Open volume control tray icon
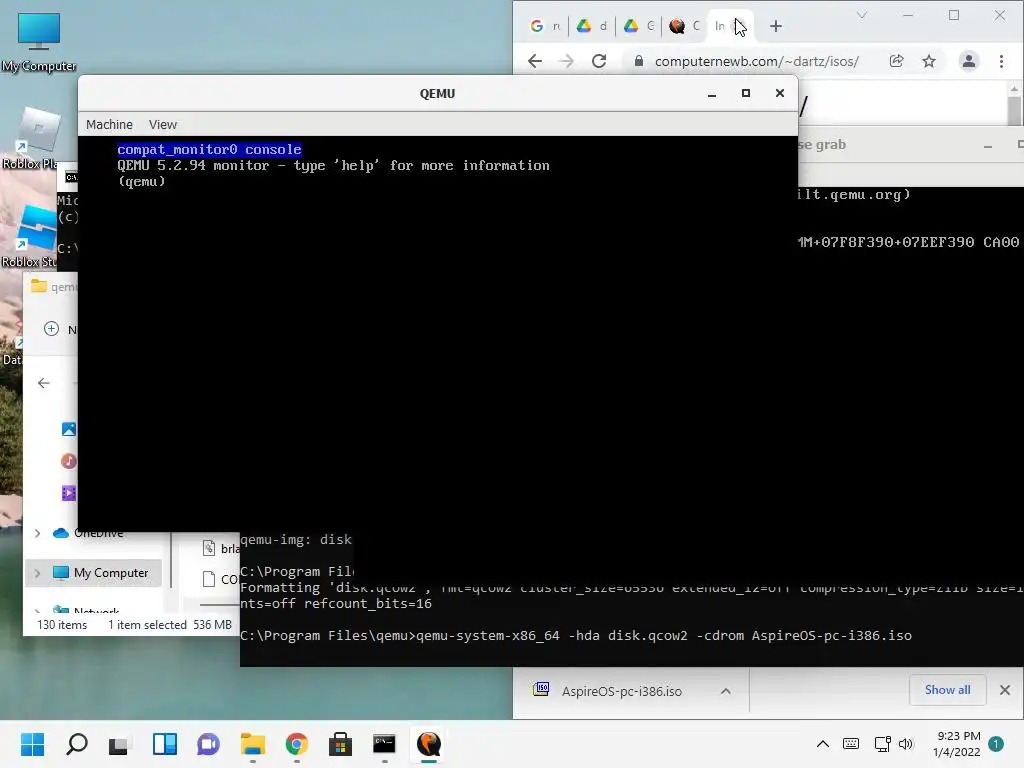The image size is (1024, 768). tap(905, 744)
